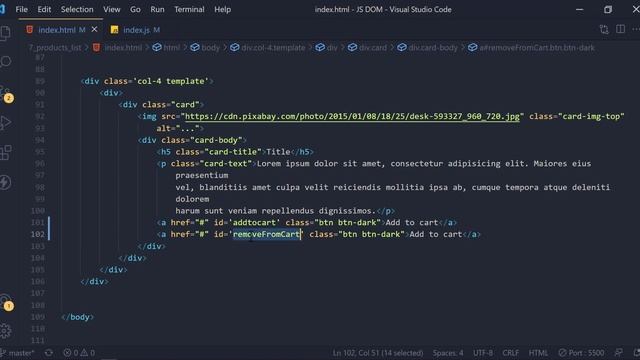Open the File menu
Viewport: 640px width, 360px height.
[21, 9]
